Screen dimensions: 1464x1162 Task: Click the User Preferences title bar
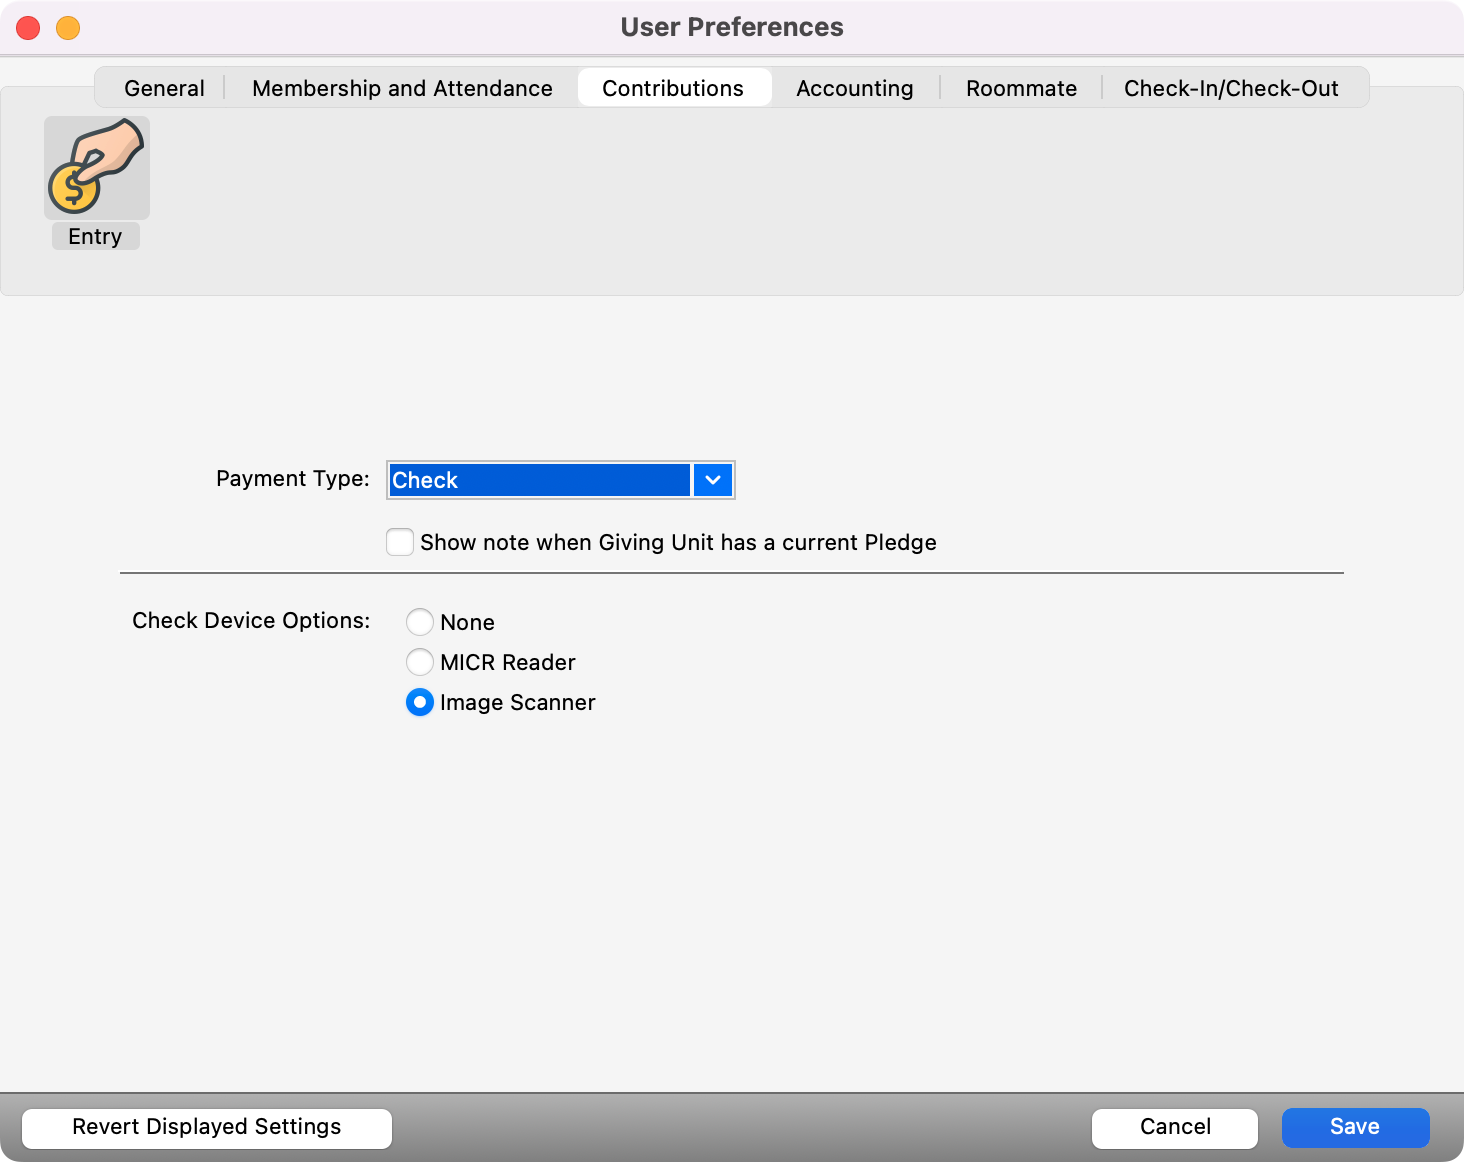tap(732, 27)
